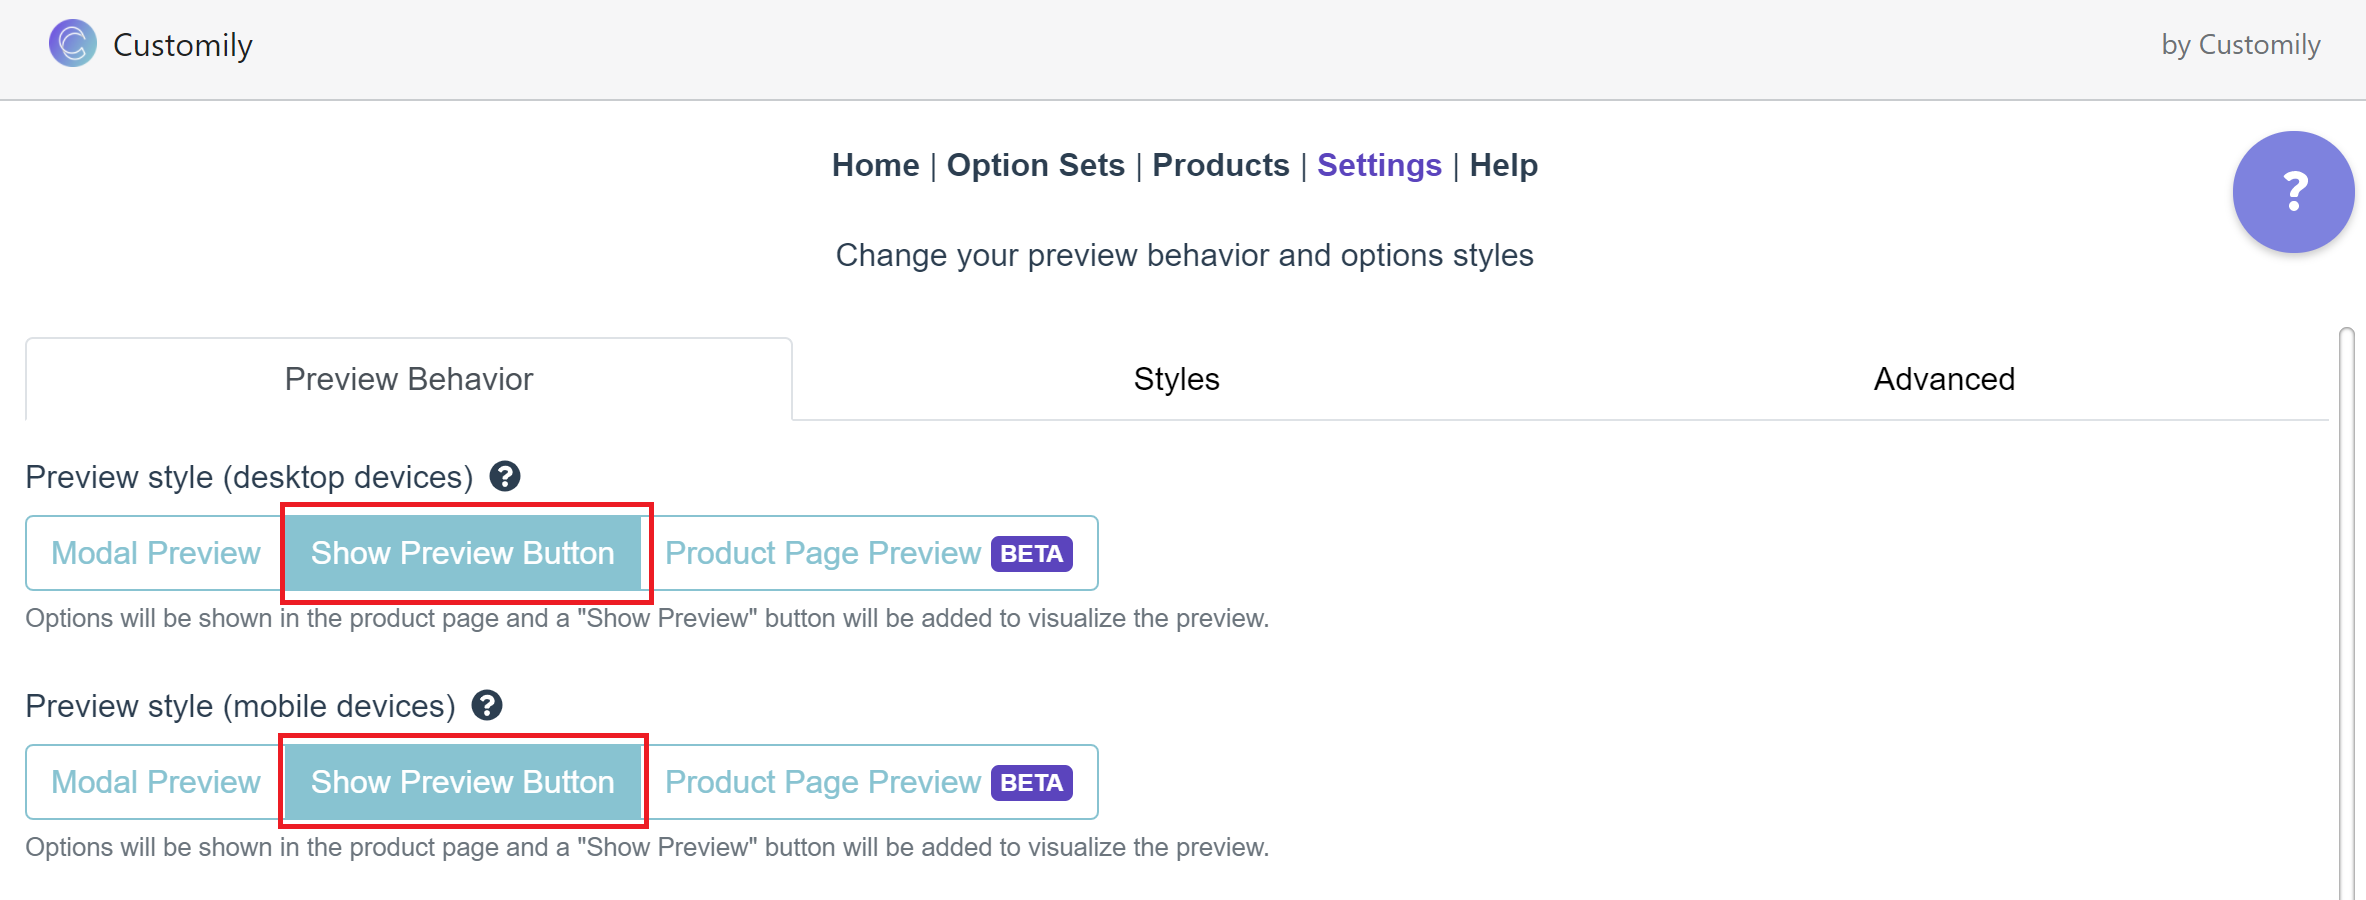
Task: Switch to the Preview Behavior tab
Action: point(409,379)
